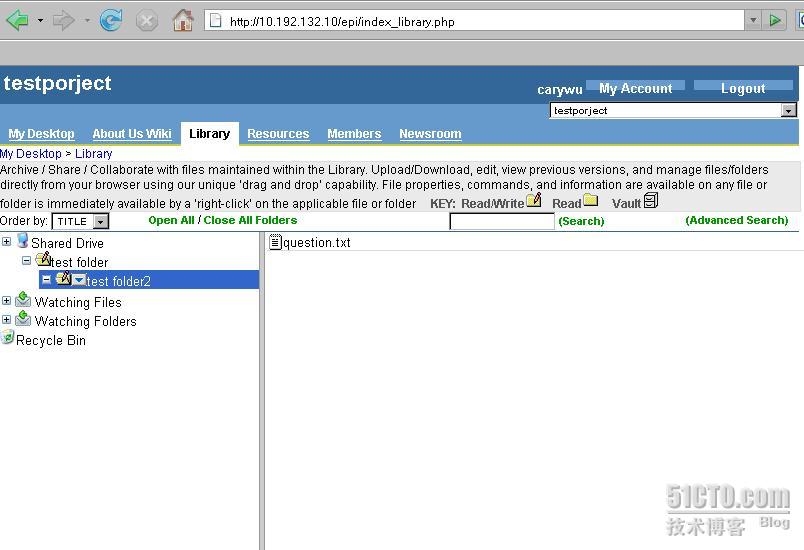Select the test folder2 tree item
Viewport: 804px width, 550px height.
[x=118, y=281]
